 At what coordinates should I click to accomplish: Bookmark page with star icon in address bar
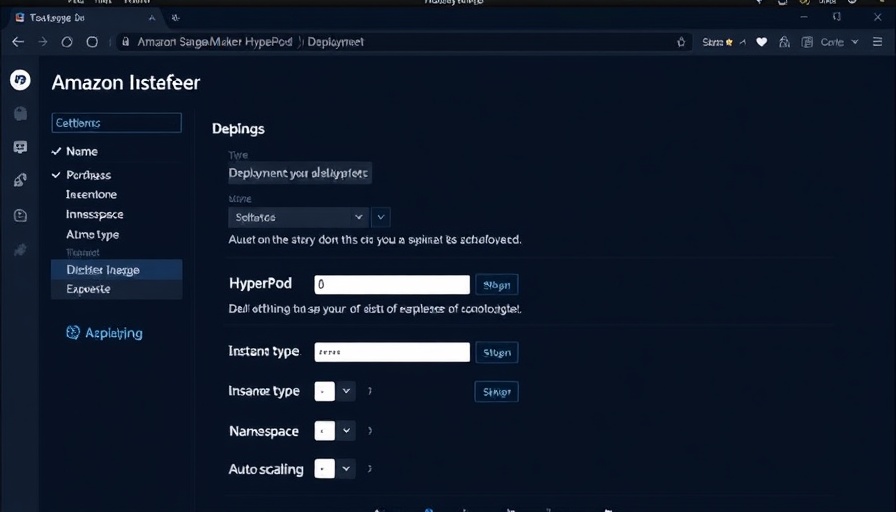coord(681,42)
